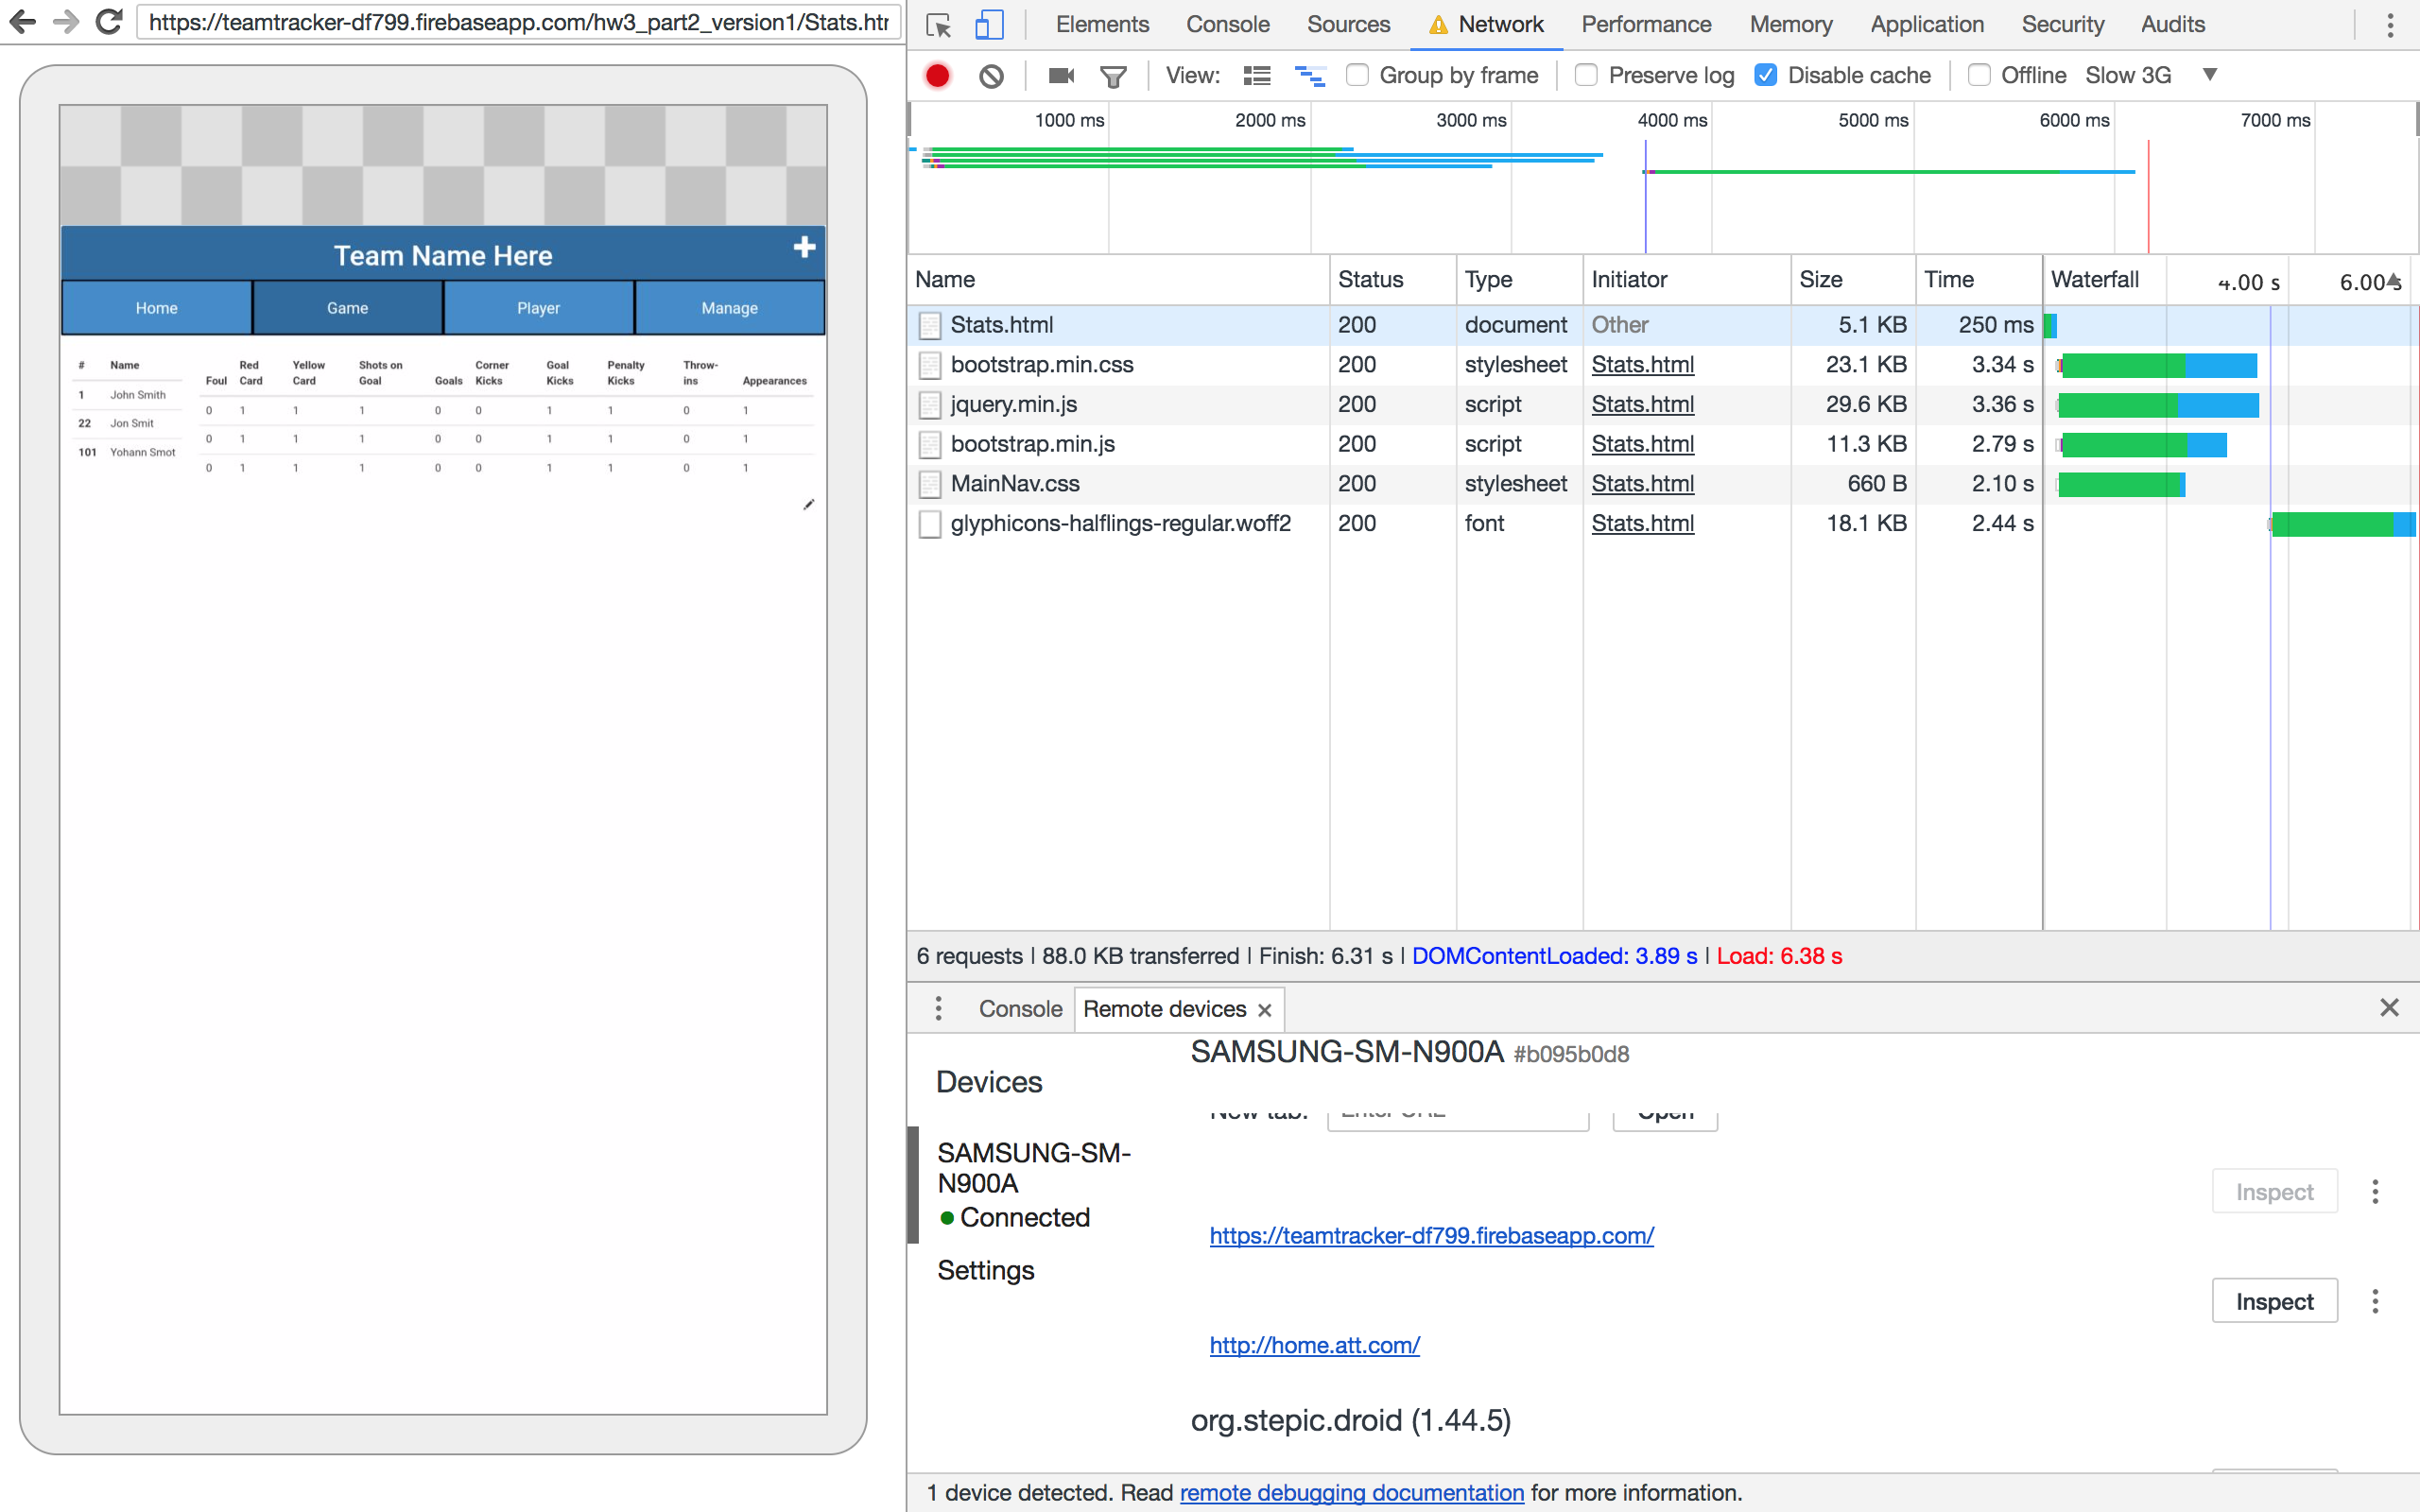Click Inspect for home.att.com
Image resolution: width=2420 pixels, height=1512 pixels.
[2274, 1301]
